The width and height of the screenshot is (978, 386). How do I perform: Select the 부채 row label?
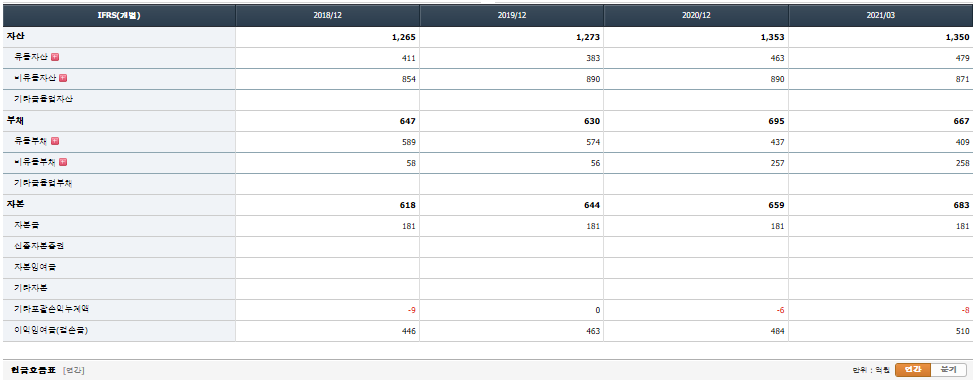16,120
